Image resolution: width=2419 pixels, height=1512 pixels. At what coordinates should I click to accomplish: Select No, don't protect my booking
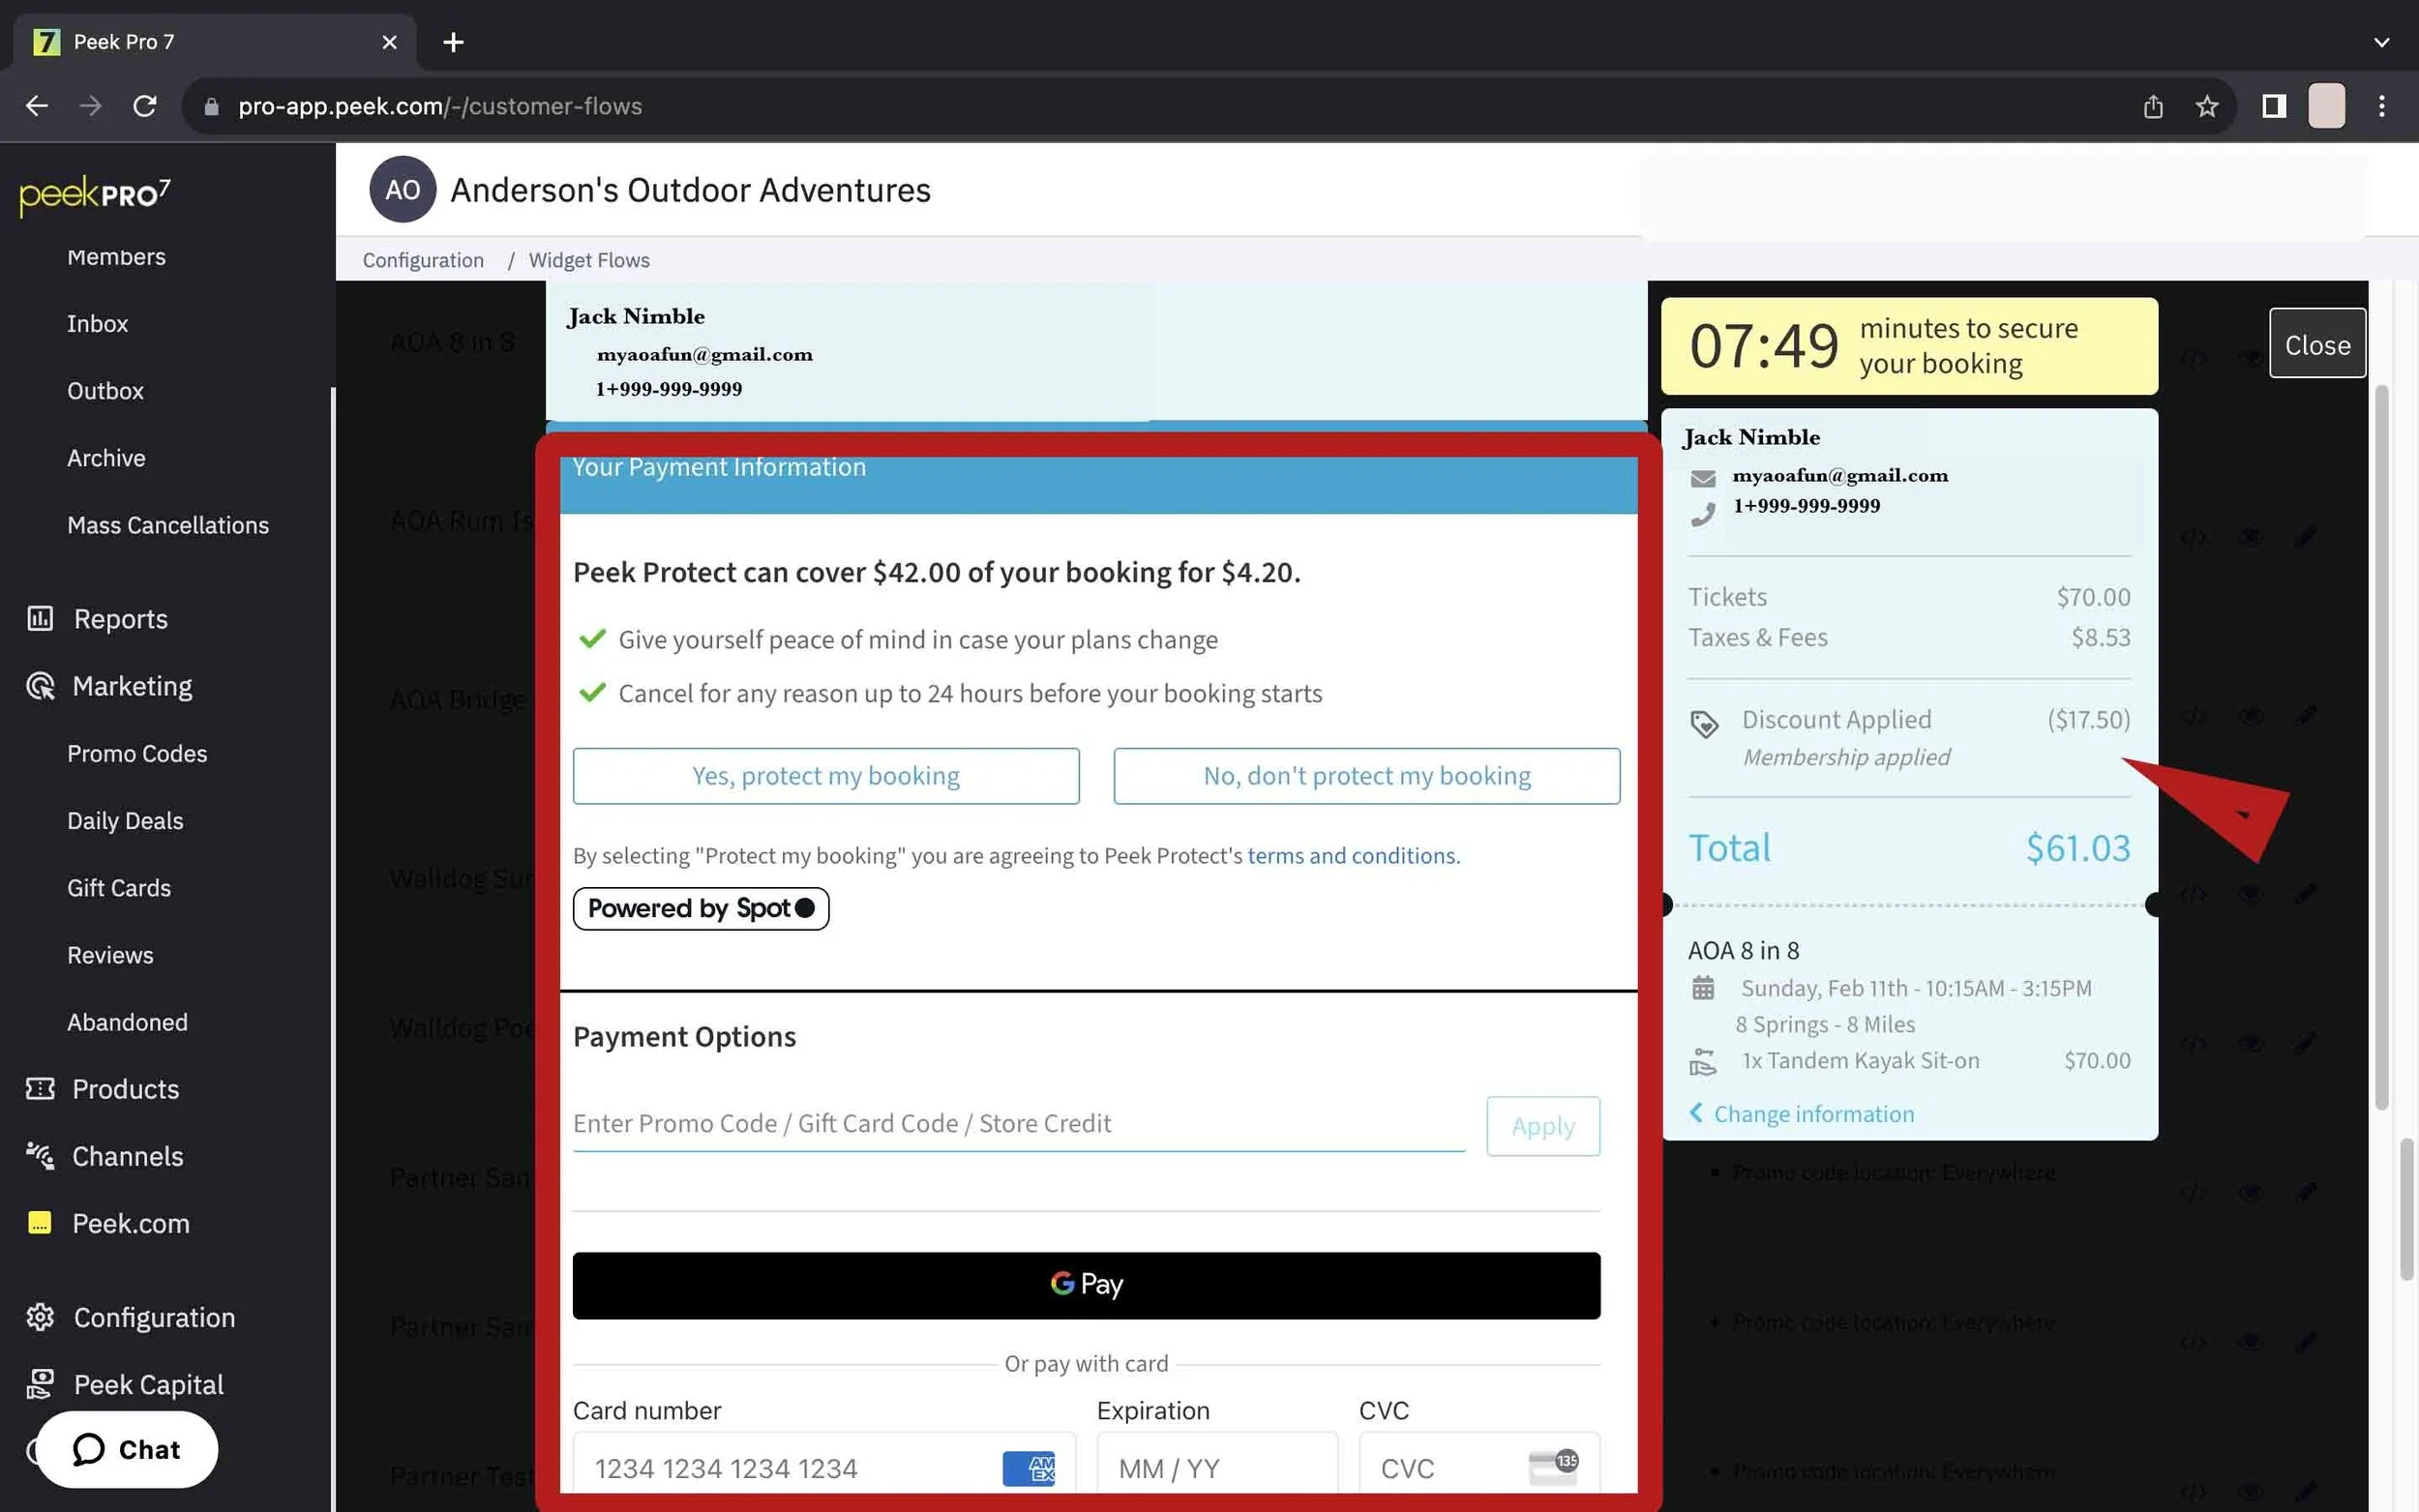coord(1366,776)
